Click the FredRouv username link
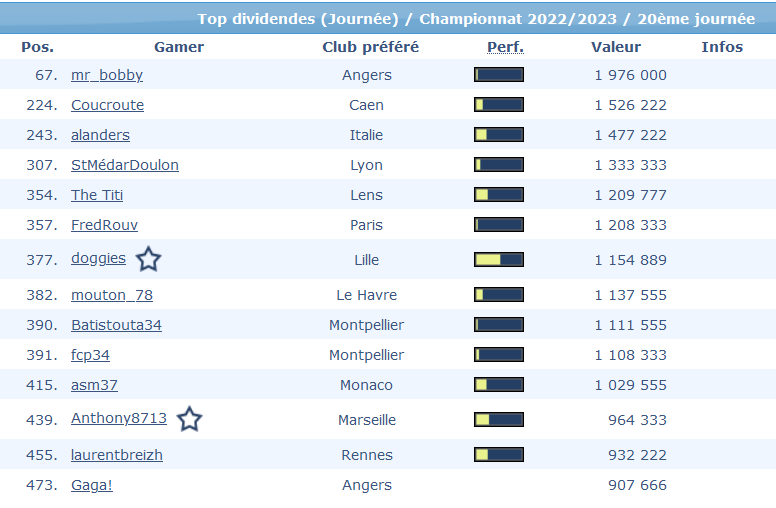Image resolution: width=776 pixels, height=508 pixels. click(104, 225)
